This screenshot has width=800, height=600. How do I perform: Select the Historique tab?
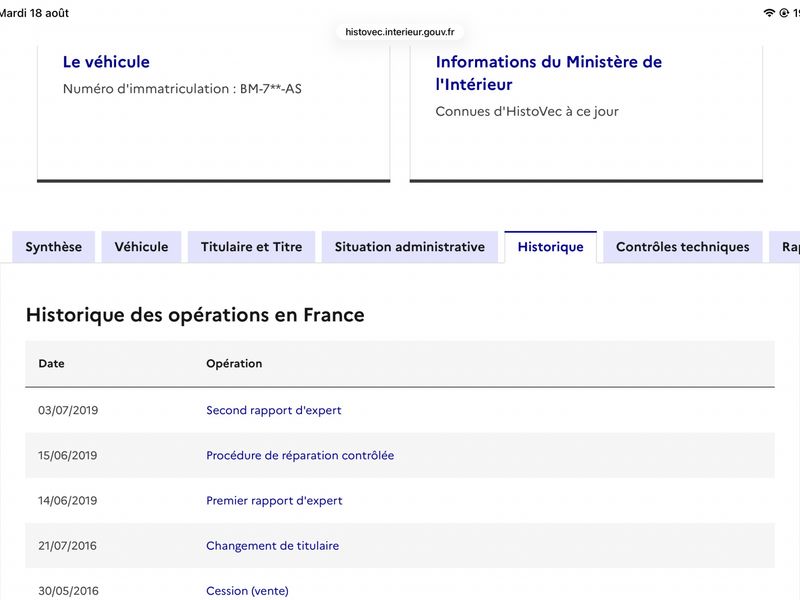(551, 247)
